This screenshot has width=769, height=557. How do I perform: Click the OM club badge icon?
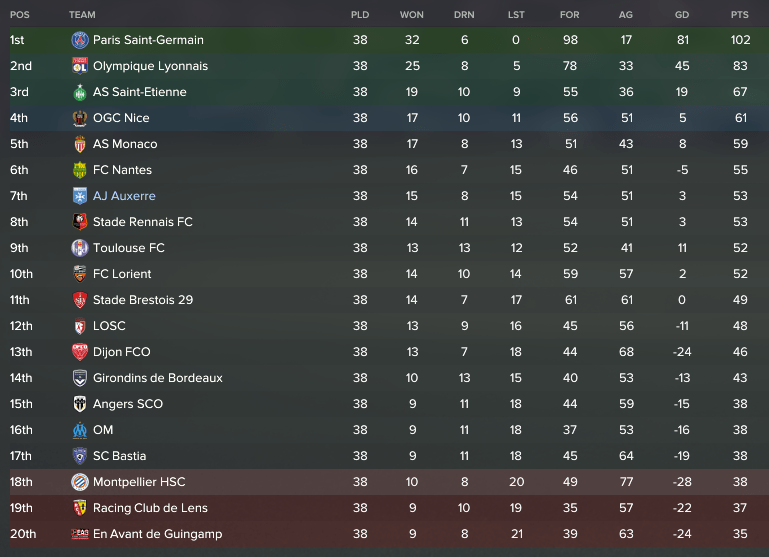[x=80, y=430]
